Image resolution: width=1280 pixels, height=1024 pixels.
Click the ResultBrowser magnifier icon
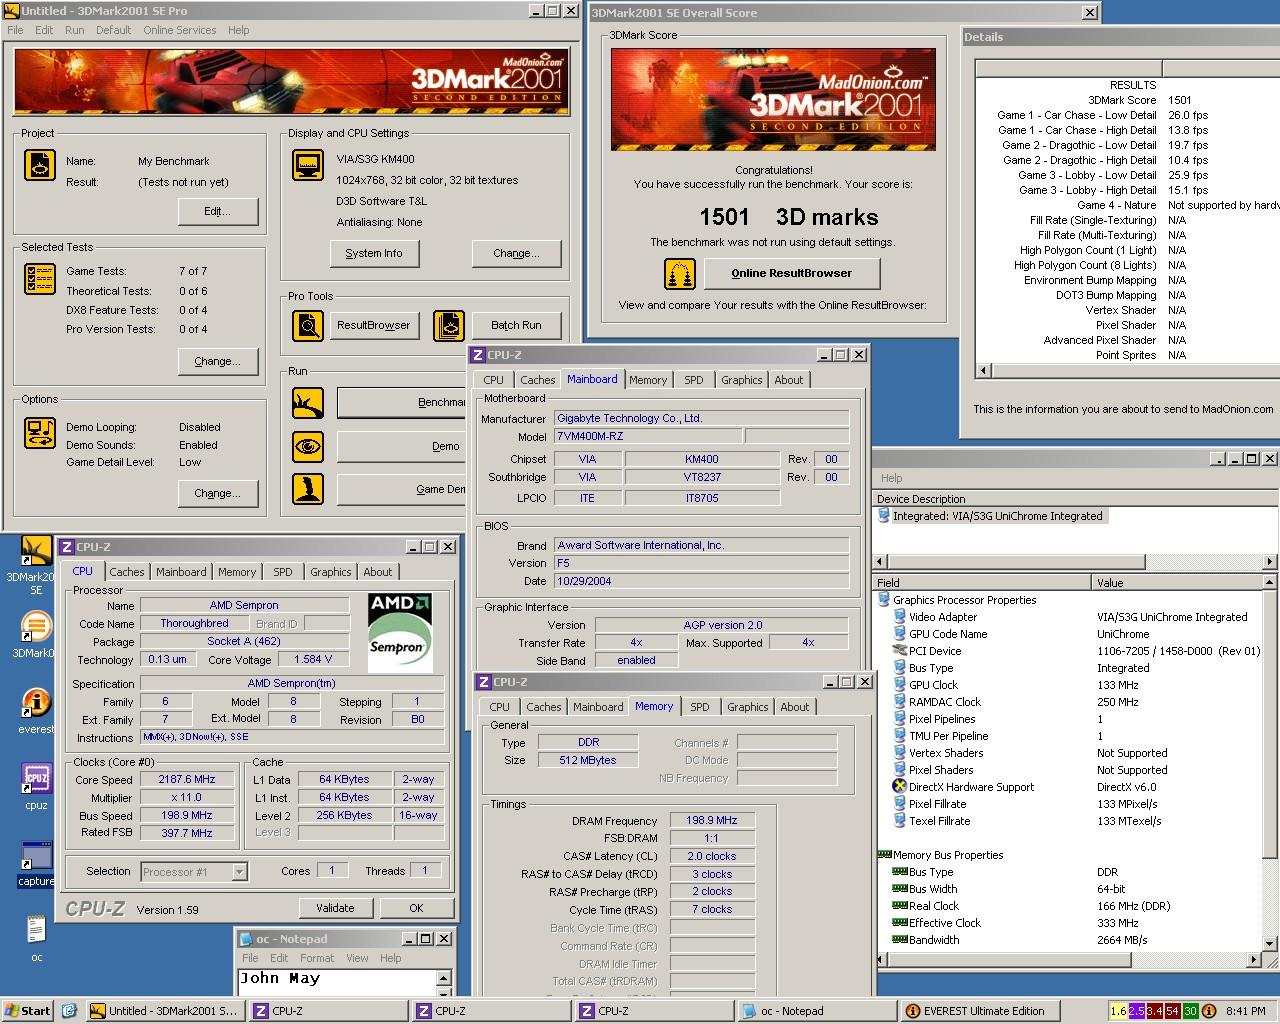coord(308,326)
